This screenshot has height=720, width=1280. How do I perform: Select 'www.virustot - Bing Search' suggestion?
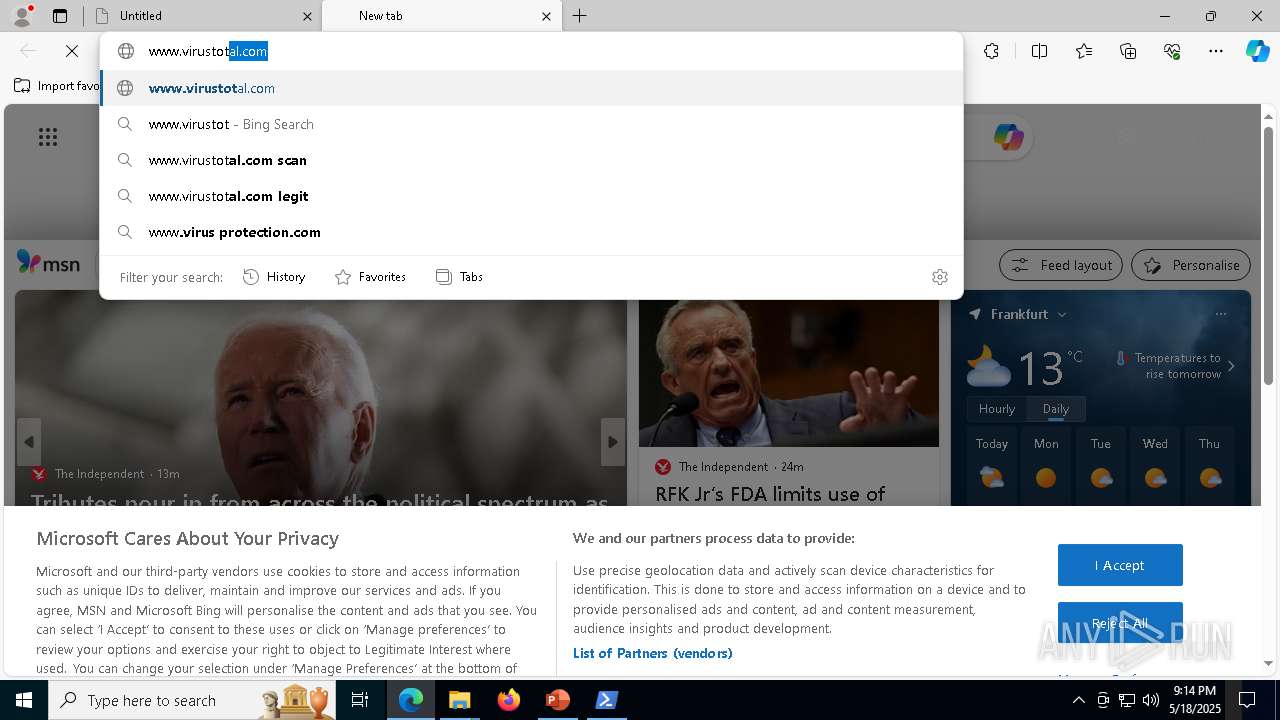pos(531,124)
